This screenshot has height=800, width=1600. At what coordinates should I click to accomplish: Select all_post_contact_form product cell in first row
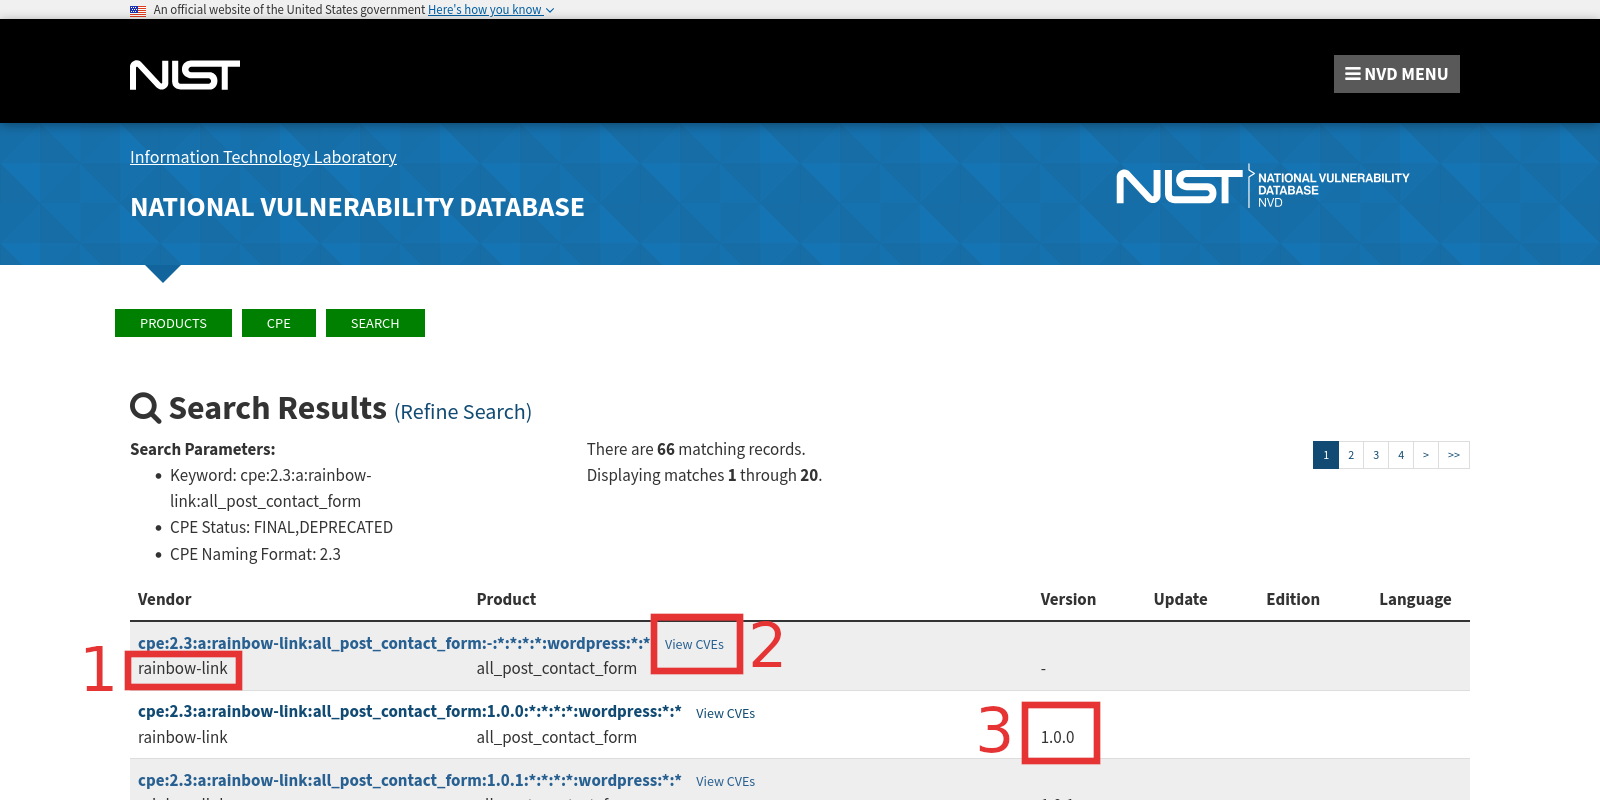(556, 668)
